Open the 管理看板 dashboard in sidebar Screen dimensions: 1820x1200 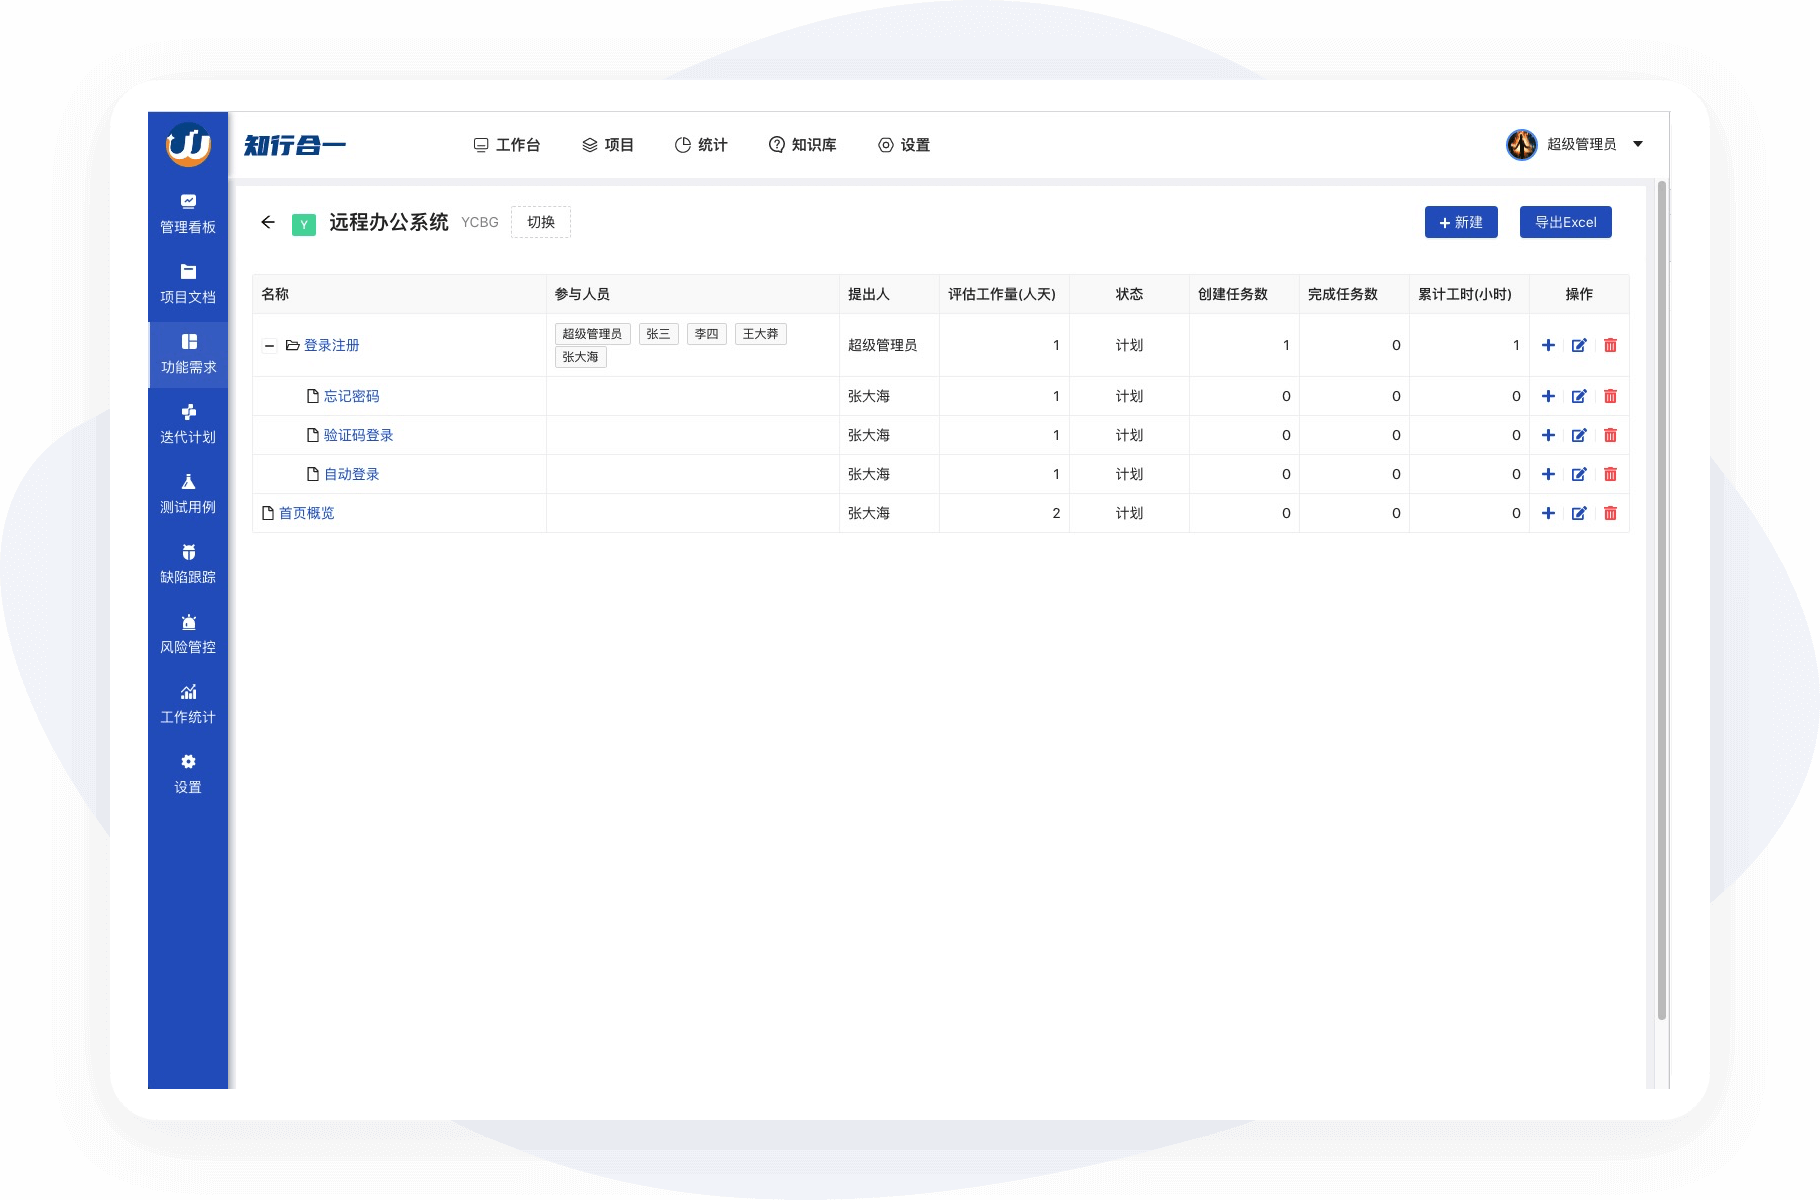188,214
